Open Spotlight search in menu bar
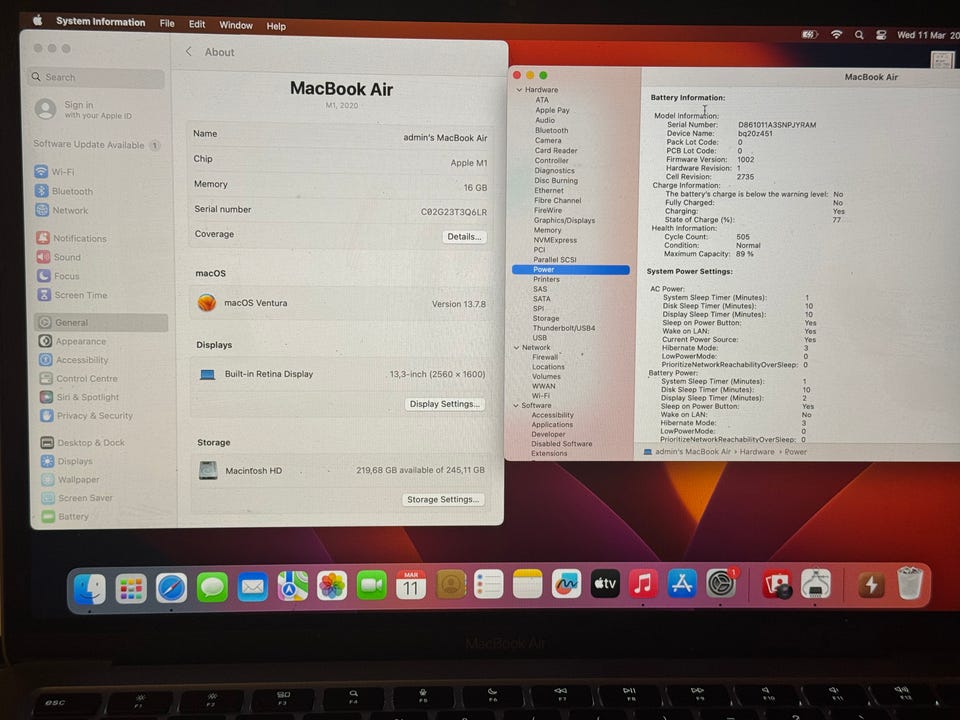Viewport: 960px width, 720px height. point(859,35)
